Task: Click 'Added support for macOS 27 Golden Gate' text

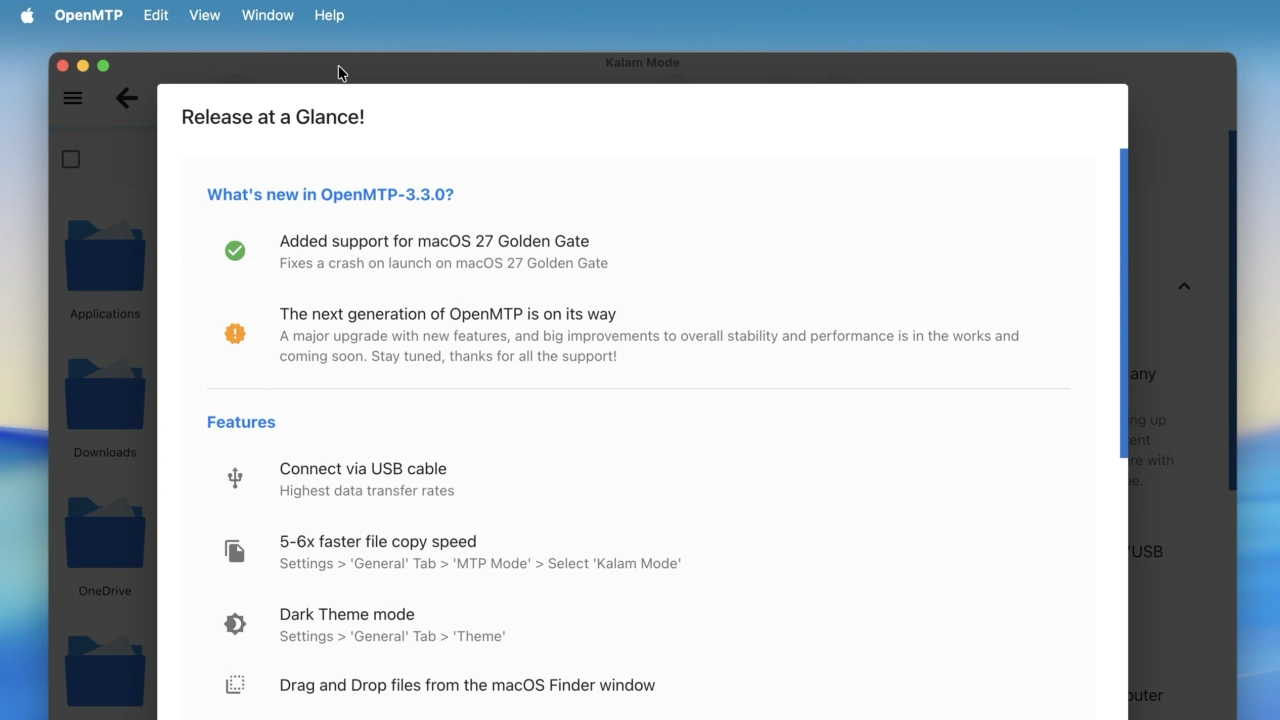Action: pyautogui.click(x=434, y=241)
